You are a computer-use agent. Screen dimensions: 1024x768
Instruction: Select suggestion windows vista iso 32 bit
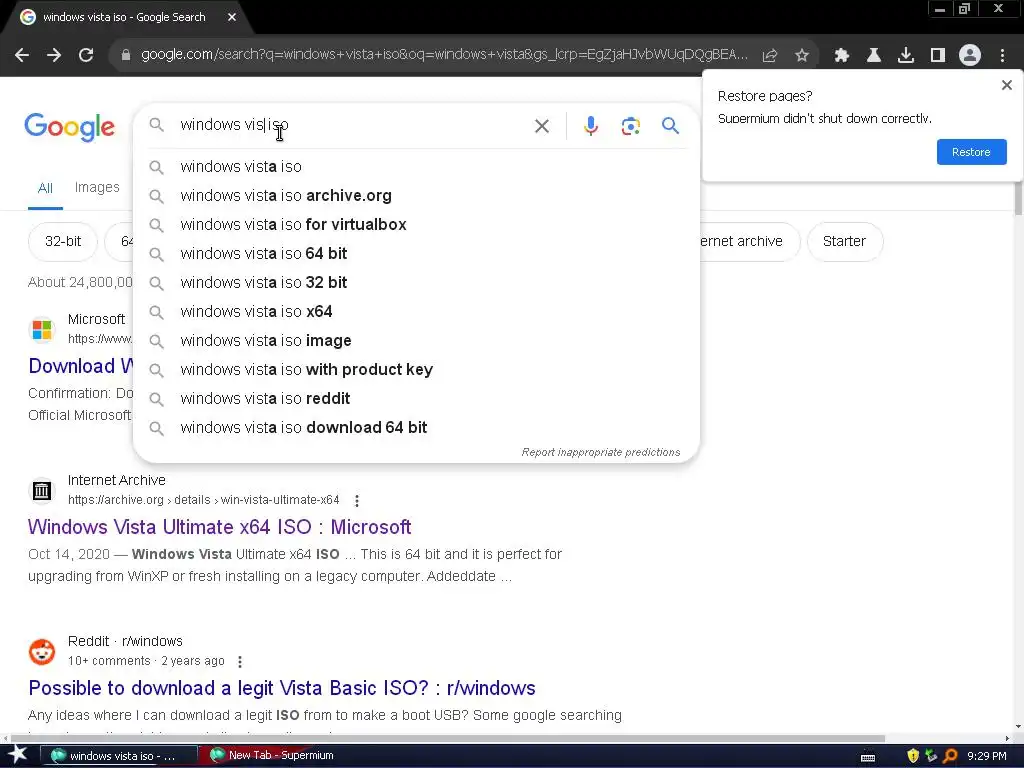tap(416, 282)
